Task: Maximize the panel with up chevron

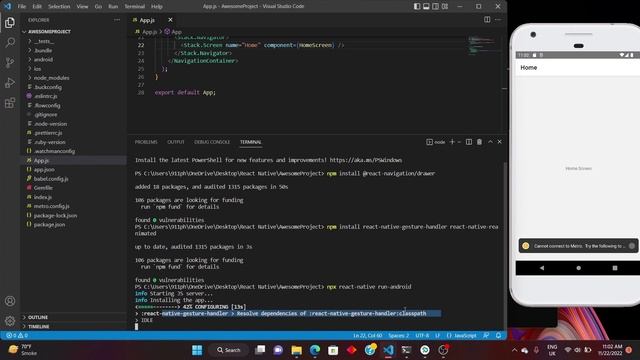Action: tap(490, 142)
